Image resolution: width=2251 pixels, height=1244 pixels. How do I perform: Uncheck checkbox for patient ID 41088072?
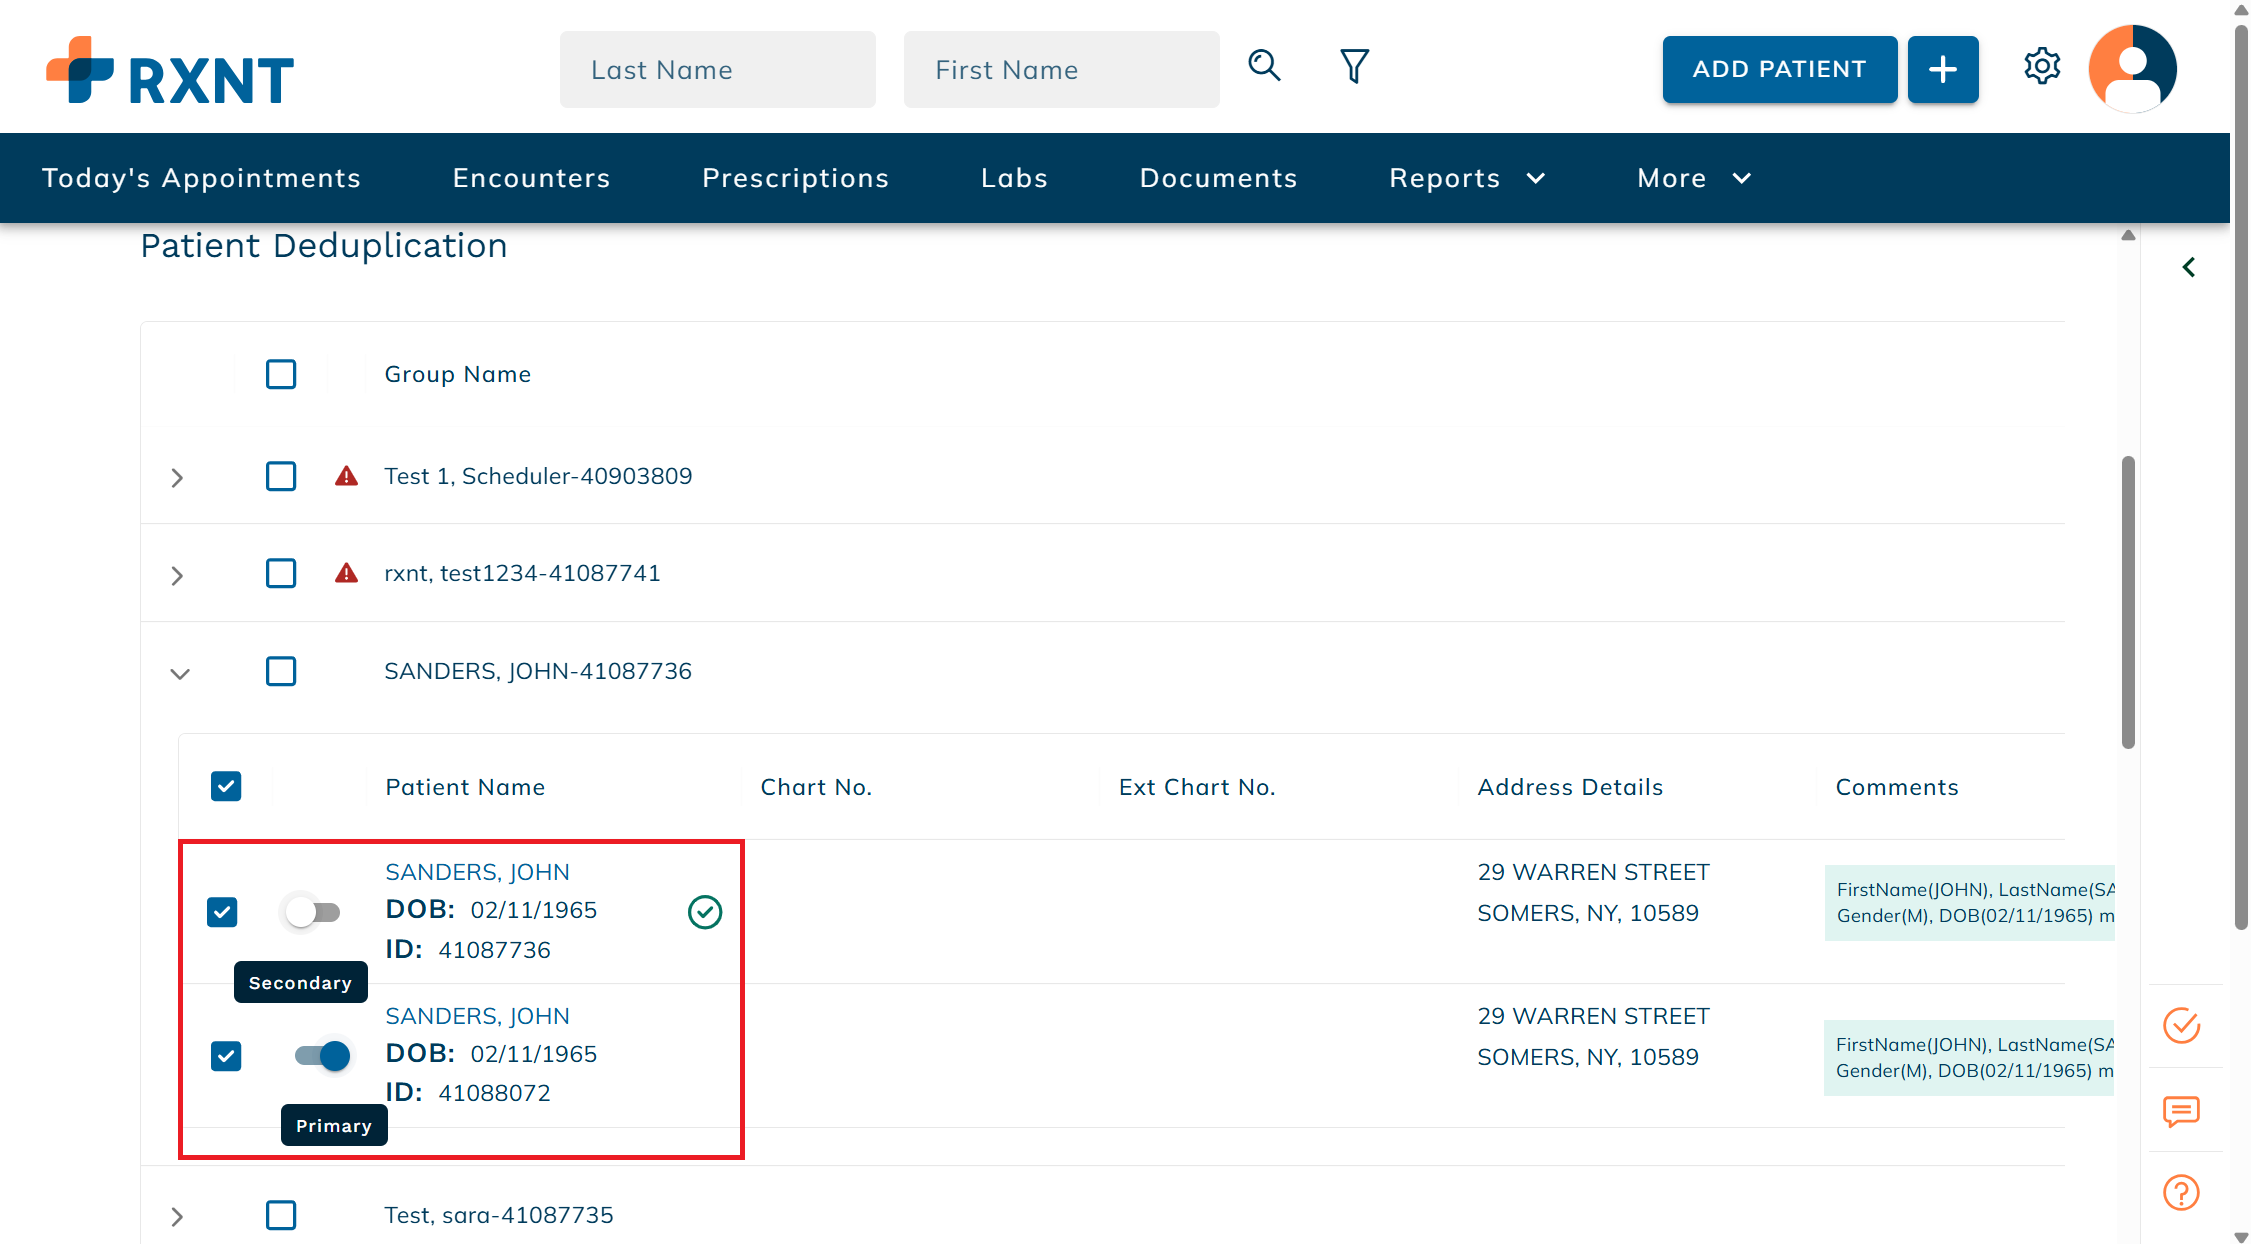click(226, 1056)
